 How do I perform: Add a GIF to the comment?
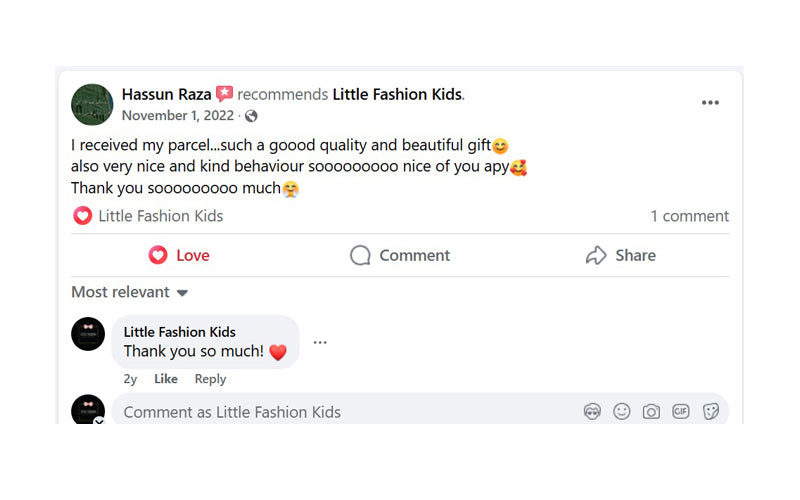coord(681,412)
